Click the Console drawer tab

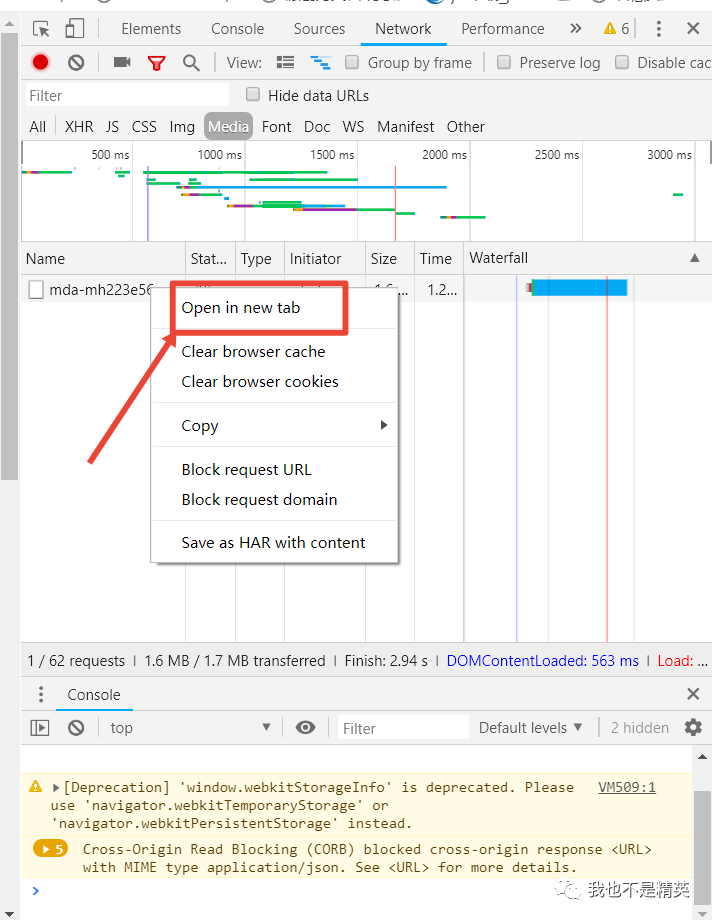click(94, 695)
